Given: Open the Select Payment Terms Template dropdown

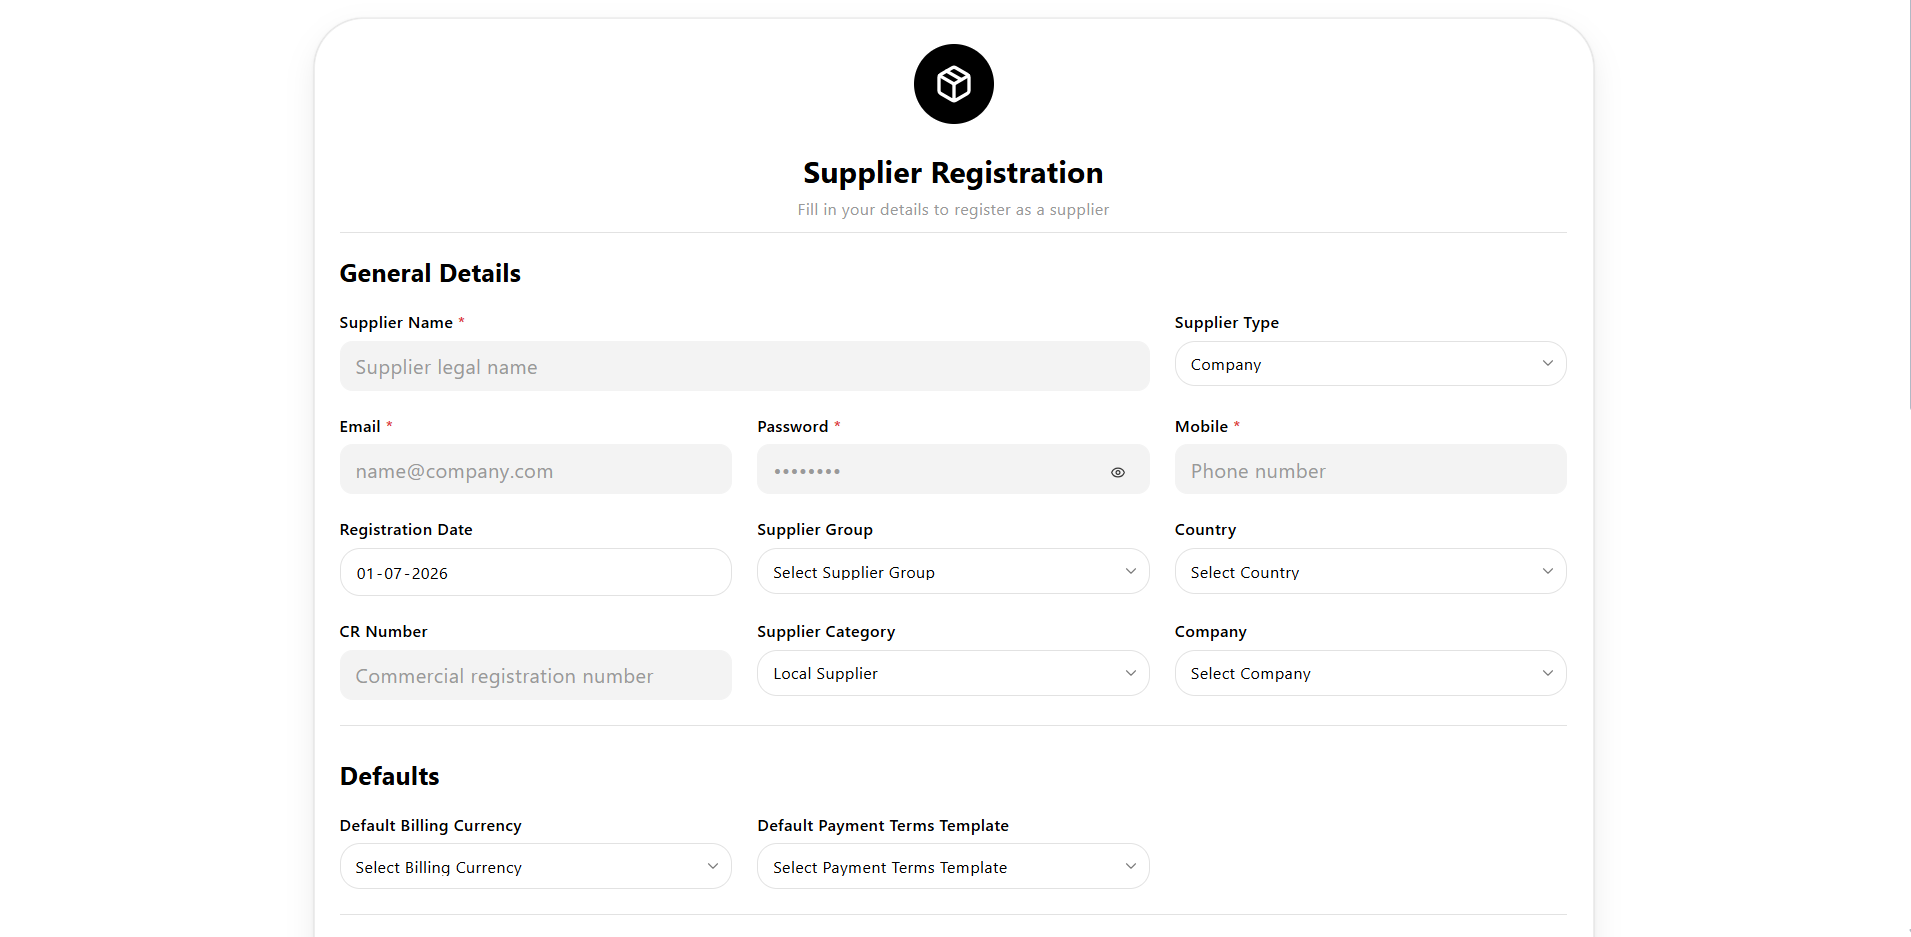Looking at the screenshot, I should (953, 867).
